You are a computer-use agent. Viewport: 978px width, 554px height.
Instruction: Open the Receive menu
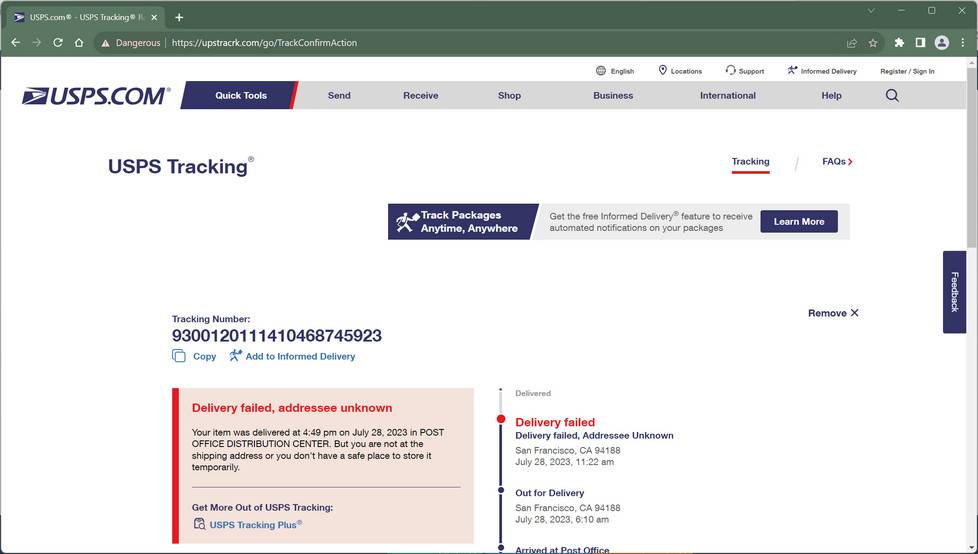click(420, 95)
